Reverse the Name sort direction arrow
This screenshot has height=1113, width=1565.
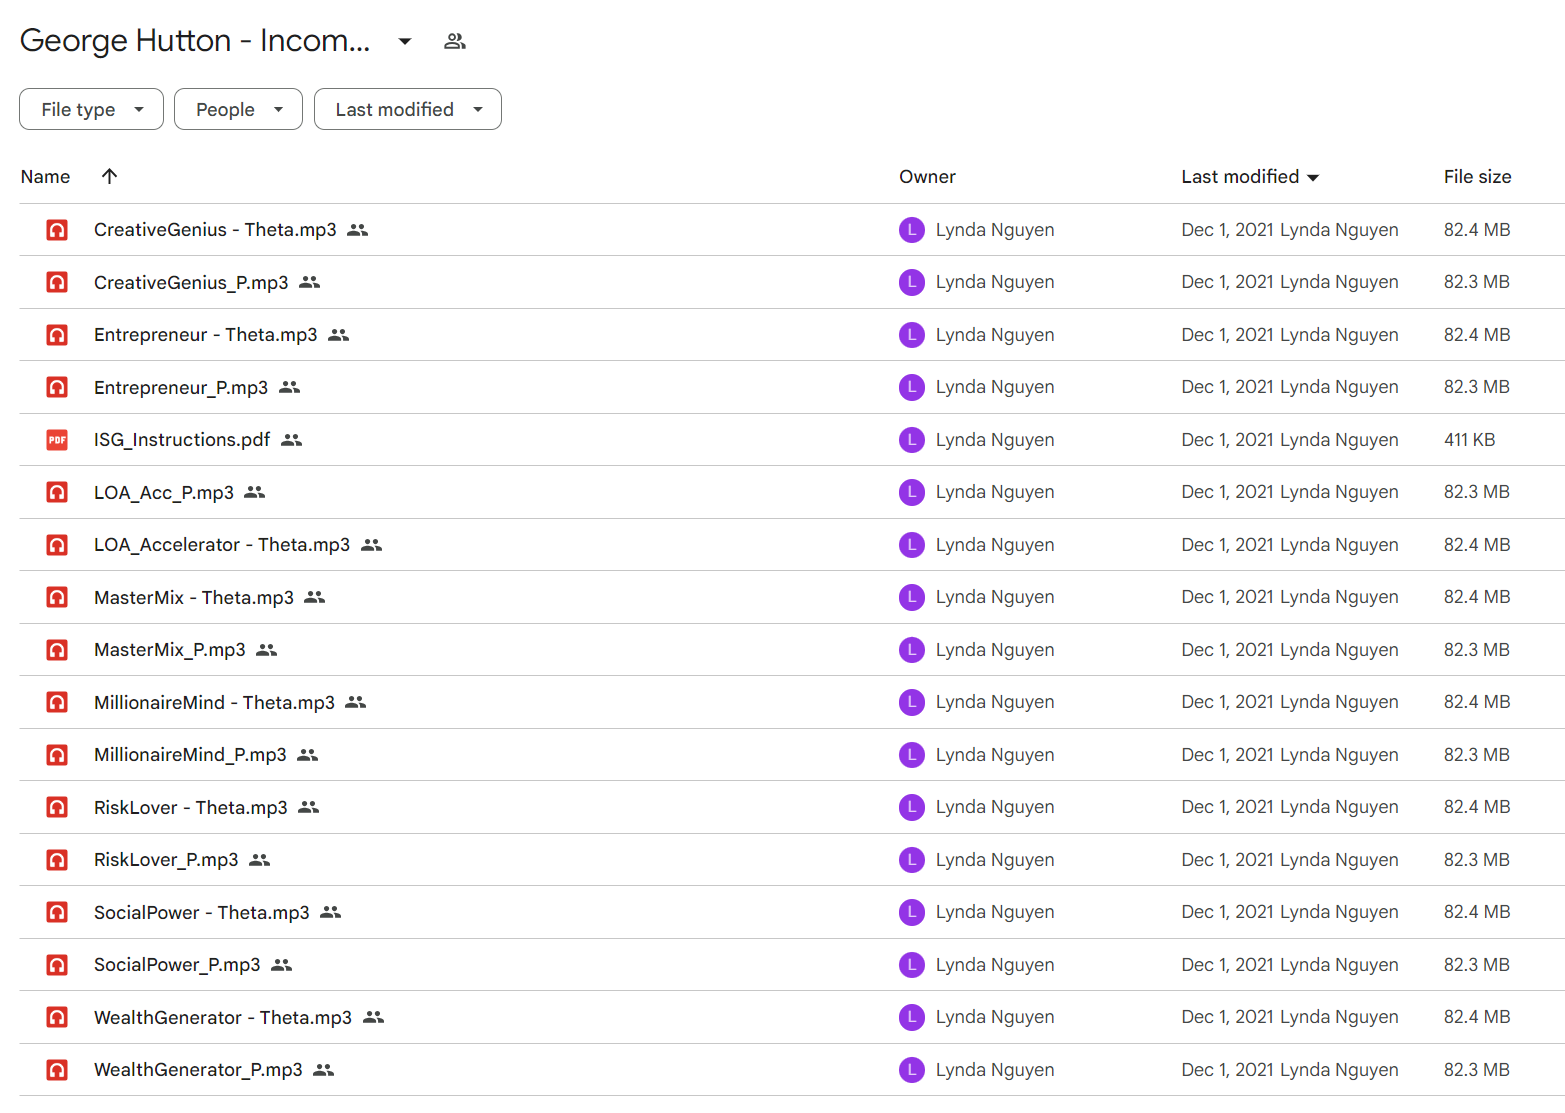109,176
